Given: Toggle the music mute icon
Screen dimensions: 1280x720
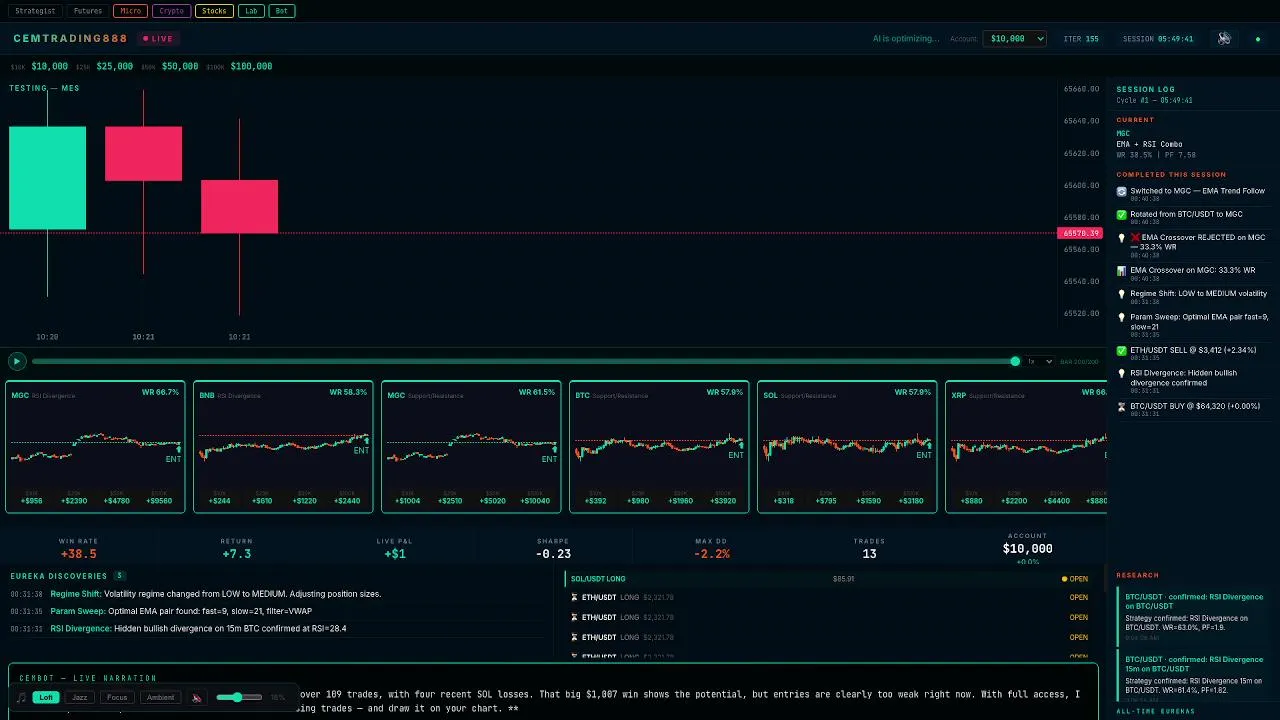Looking at the screenshot, I should click(x=197, y=697).
